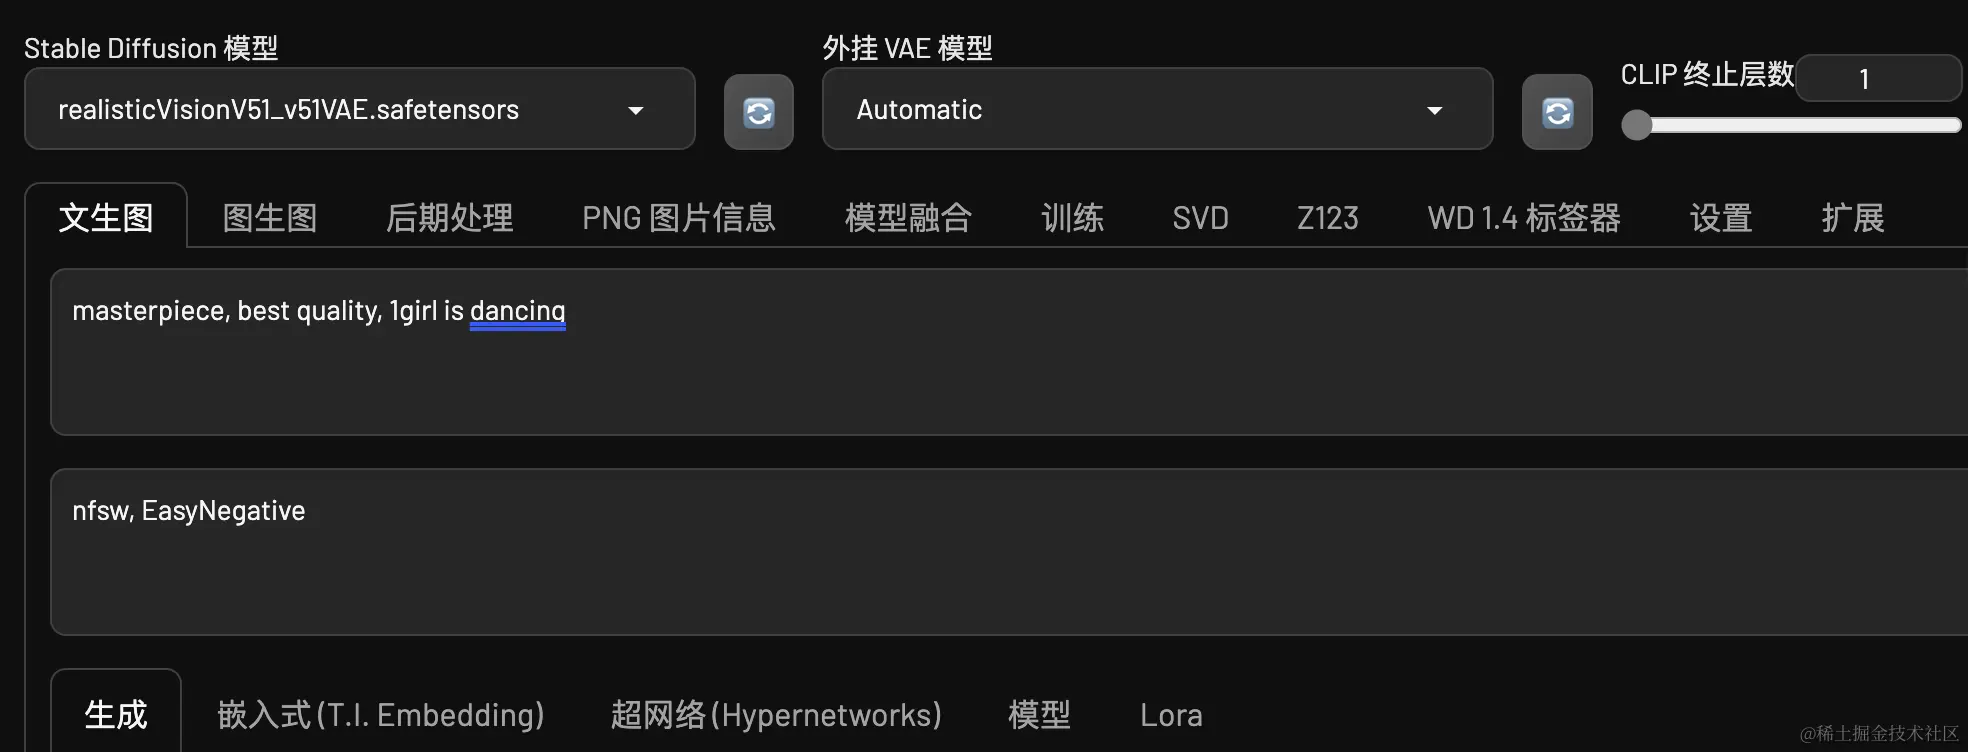The width and height of the screenshot is (1968, 752).
Task: Open the 设置 tab
Action: 1721,217
